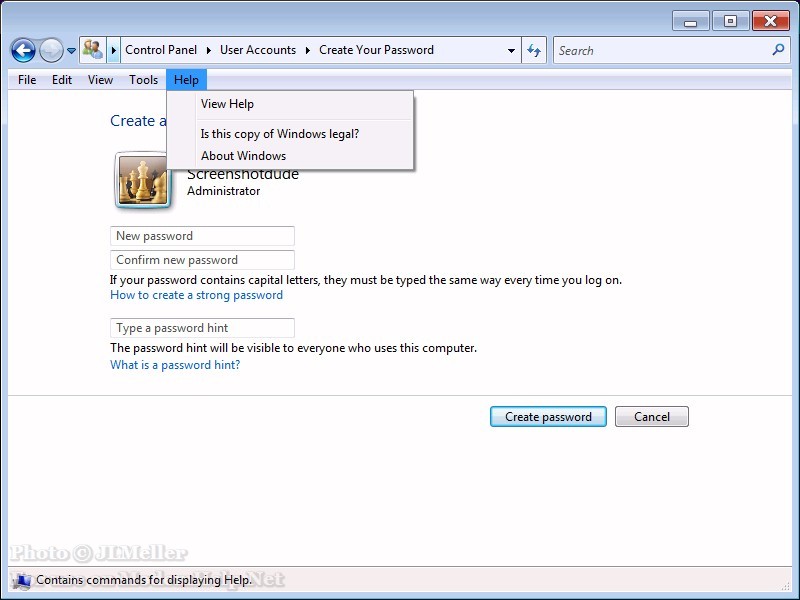Select About Windows menu entry

click(x=243, y=156)
